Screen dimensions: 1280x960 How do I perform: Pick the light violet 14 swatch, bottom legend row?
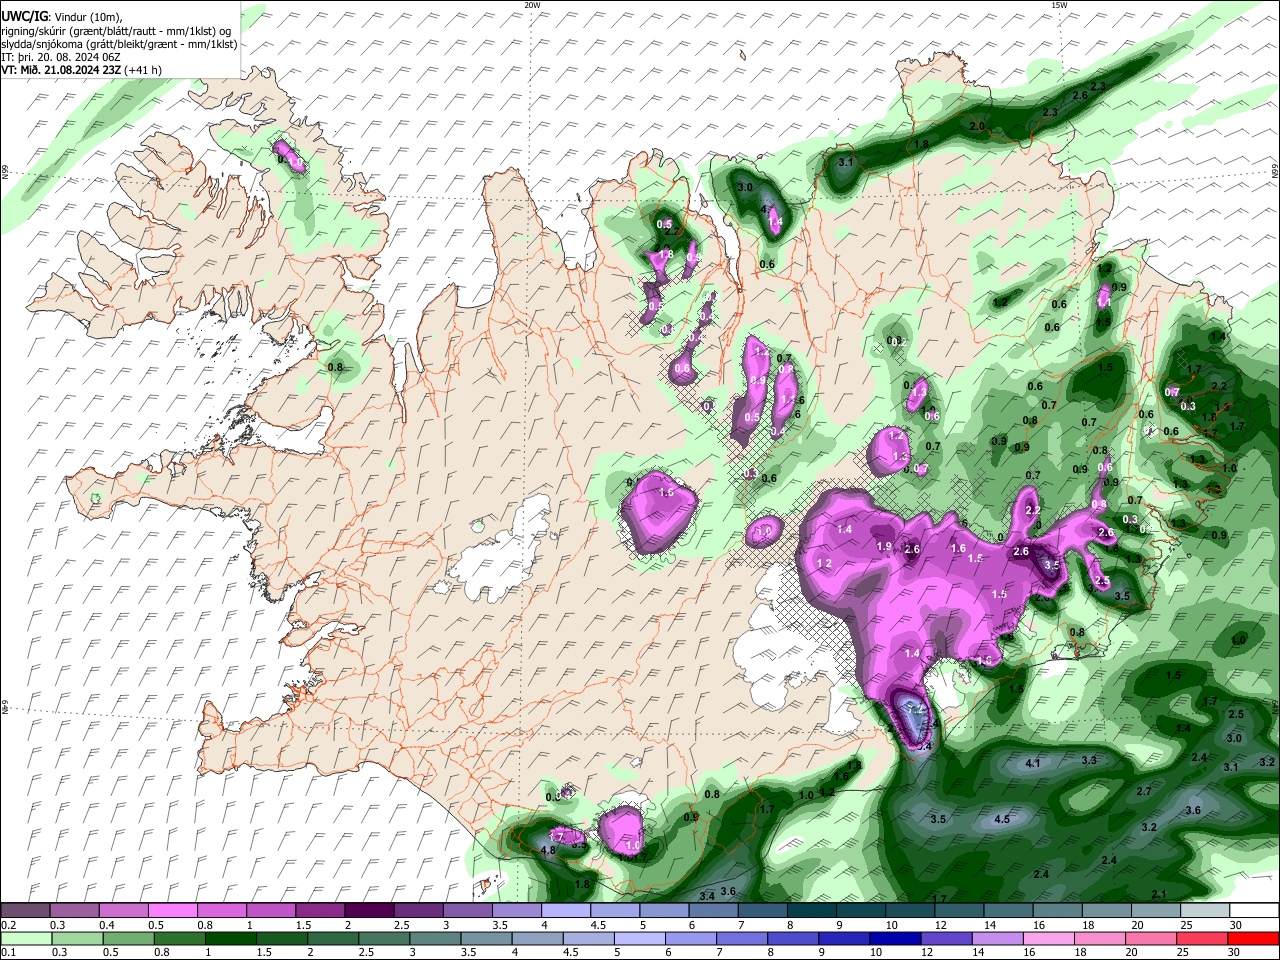tap(998, 939)
